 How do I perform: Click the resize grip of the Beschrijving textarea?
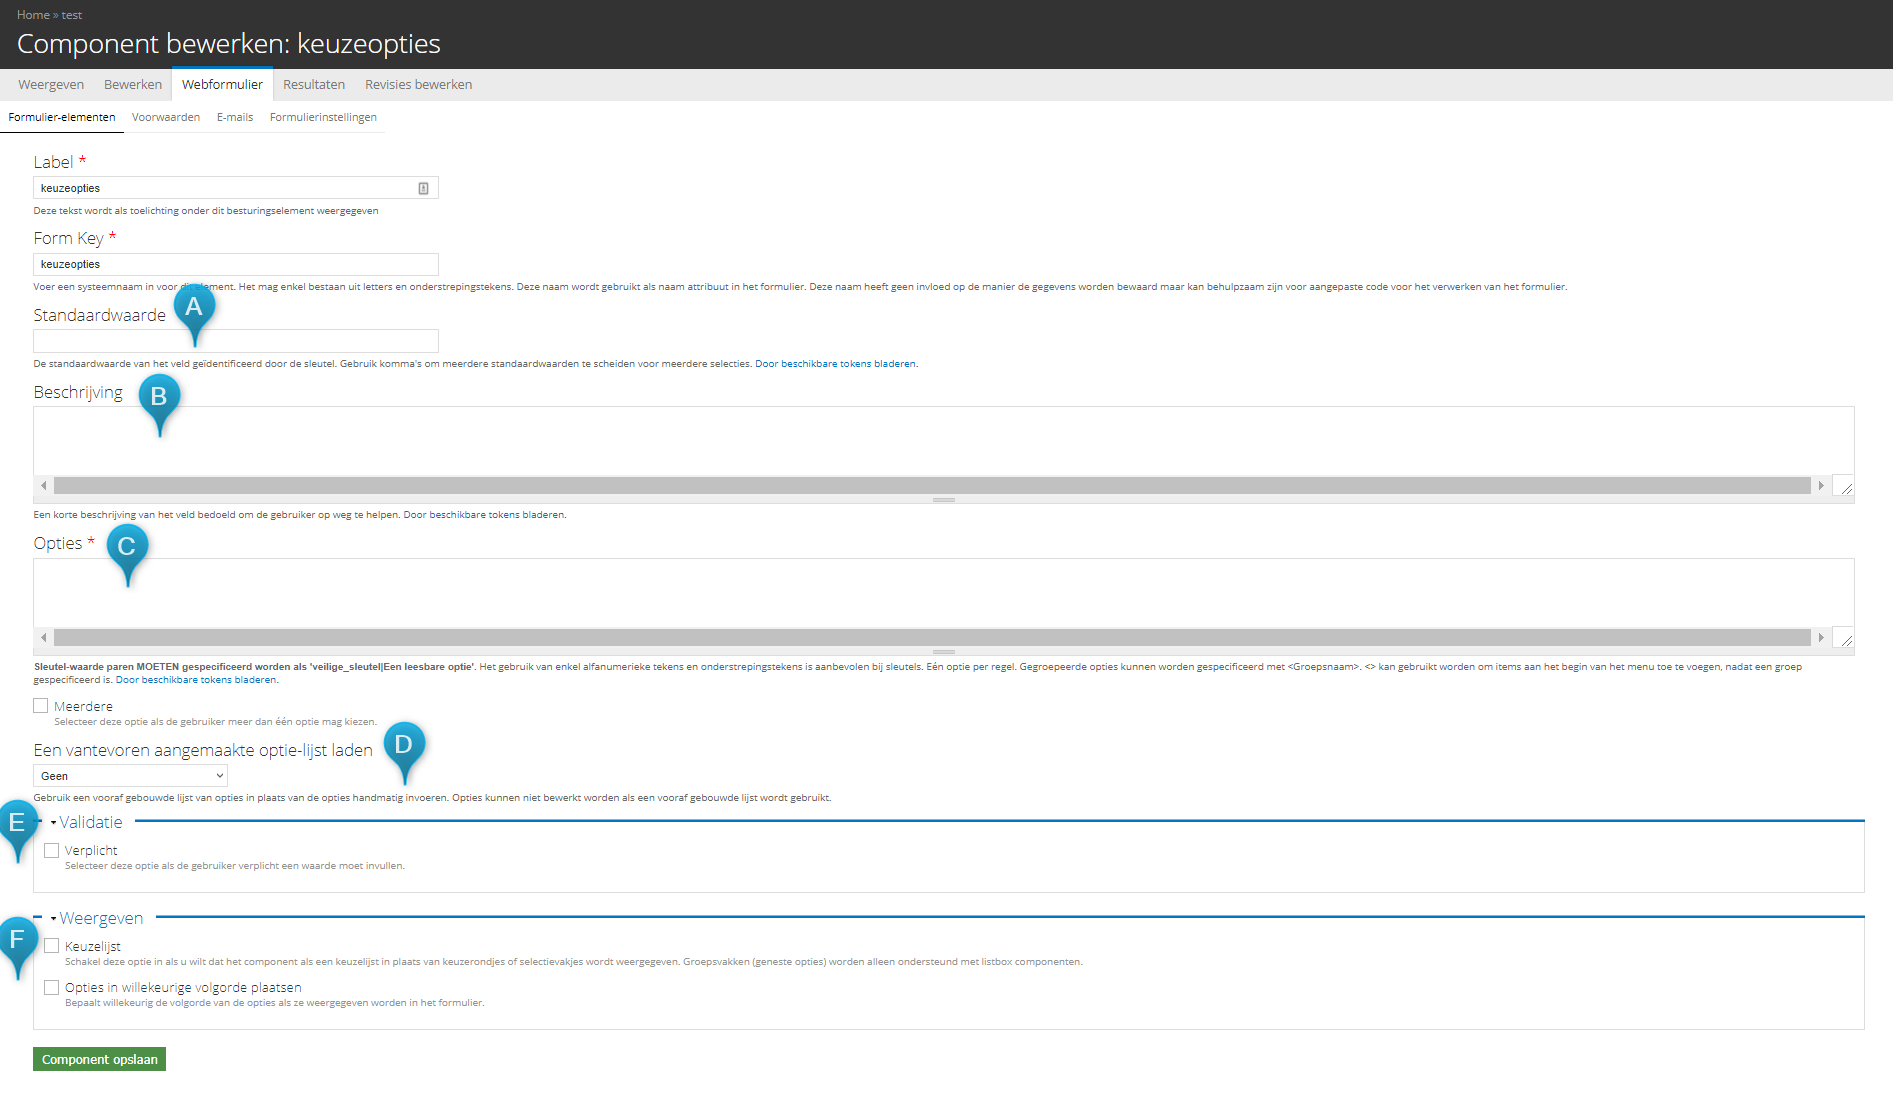pyautogui.click(x=1846, y=487)
